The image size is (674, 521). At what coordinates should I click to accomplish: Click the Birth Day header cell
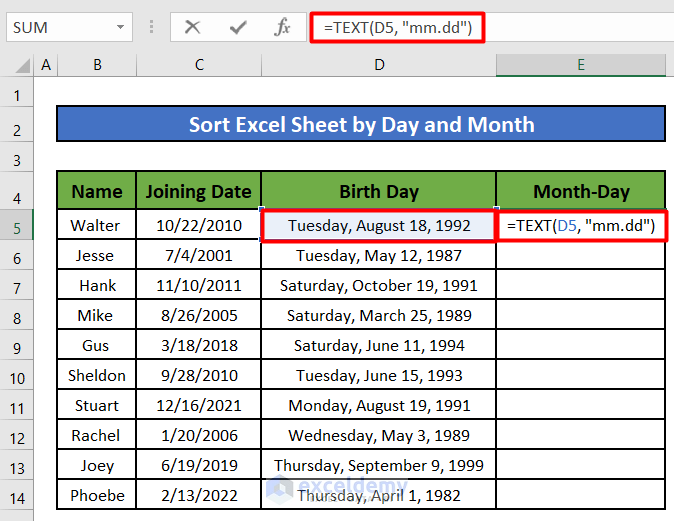(x=379, y=191)
